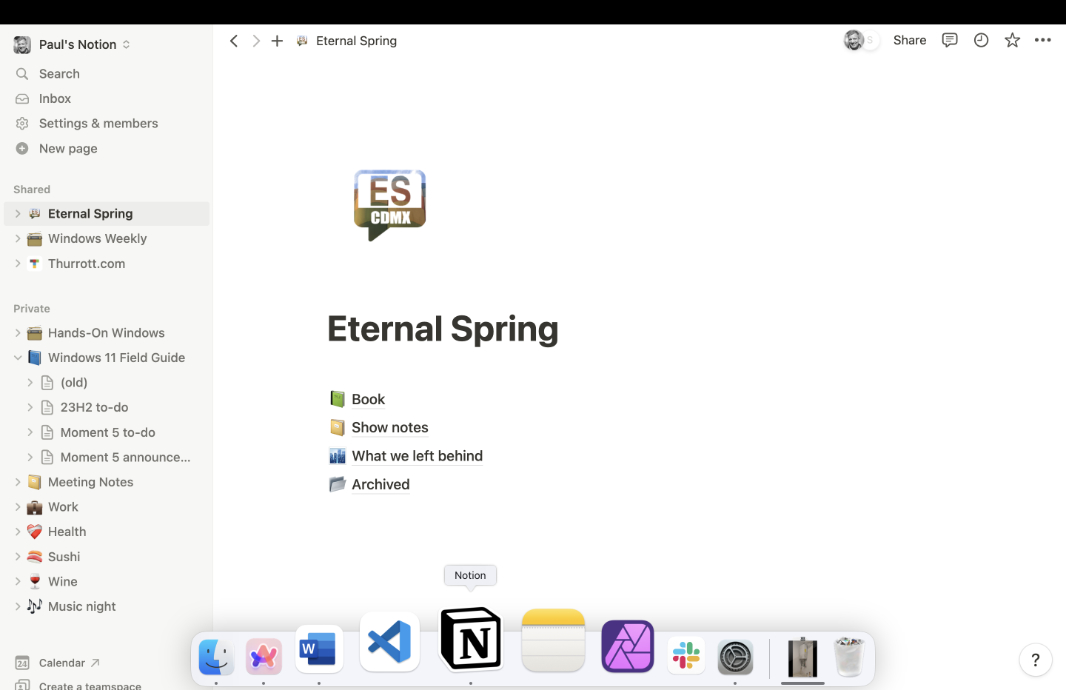Collapse the Windows 11 Field Guide tree

(x=18, y=358)
